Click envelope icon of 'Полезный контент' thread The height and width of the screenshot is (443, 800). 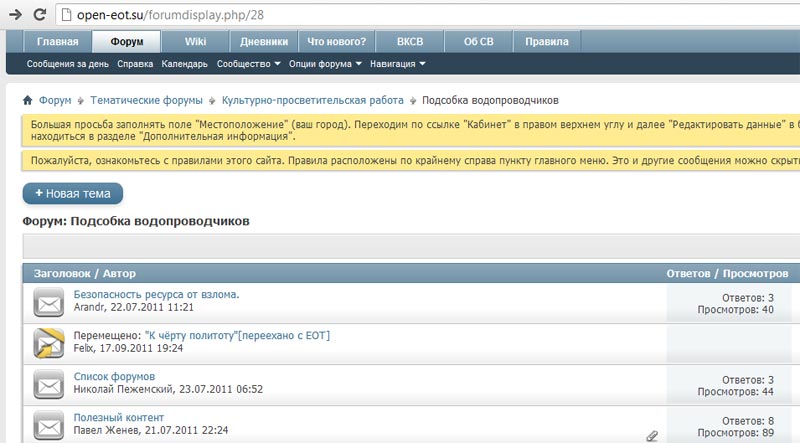pyautogui.click(x=48, y=425)
